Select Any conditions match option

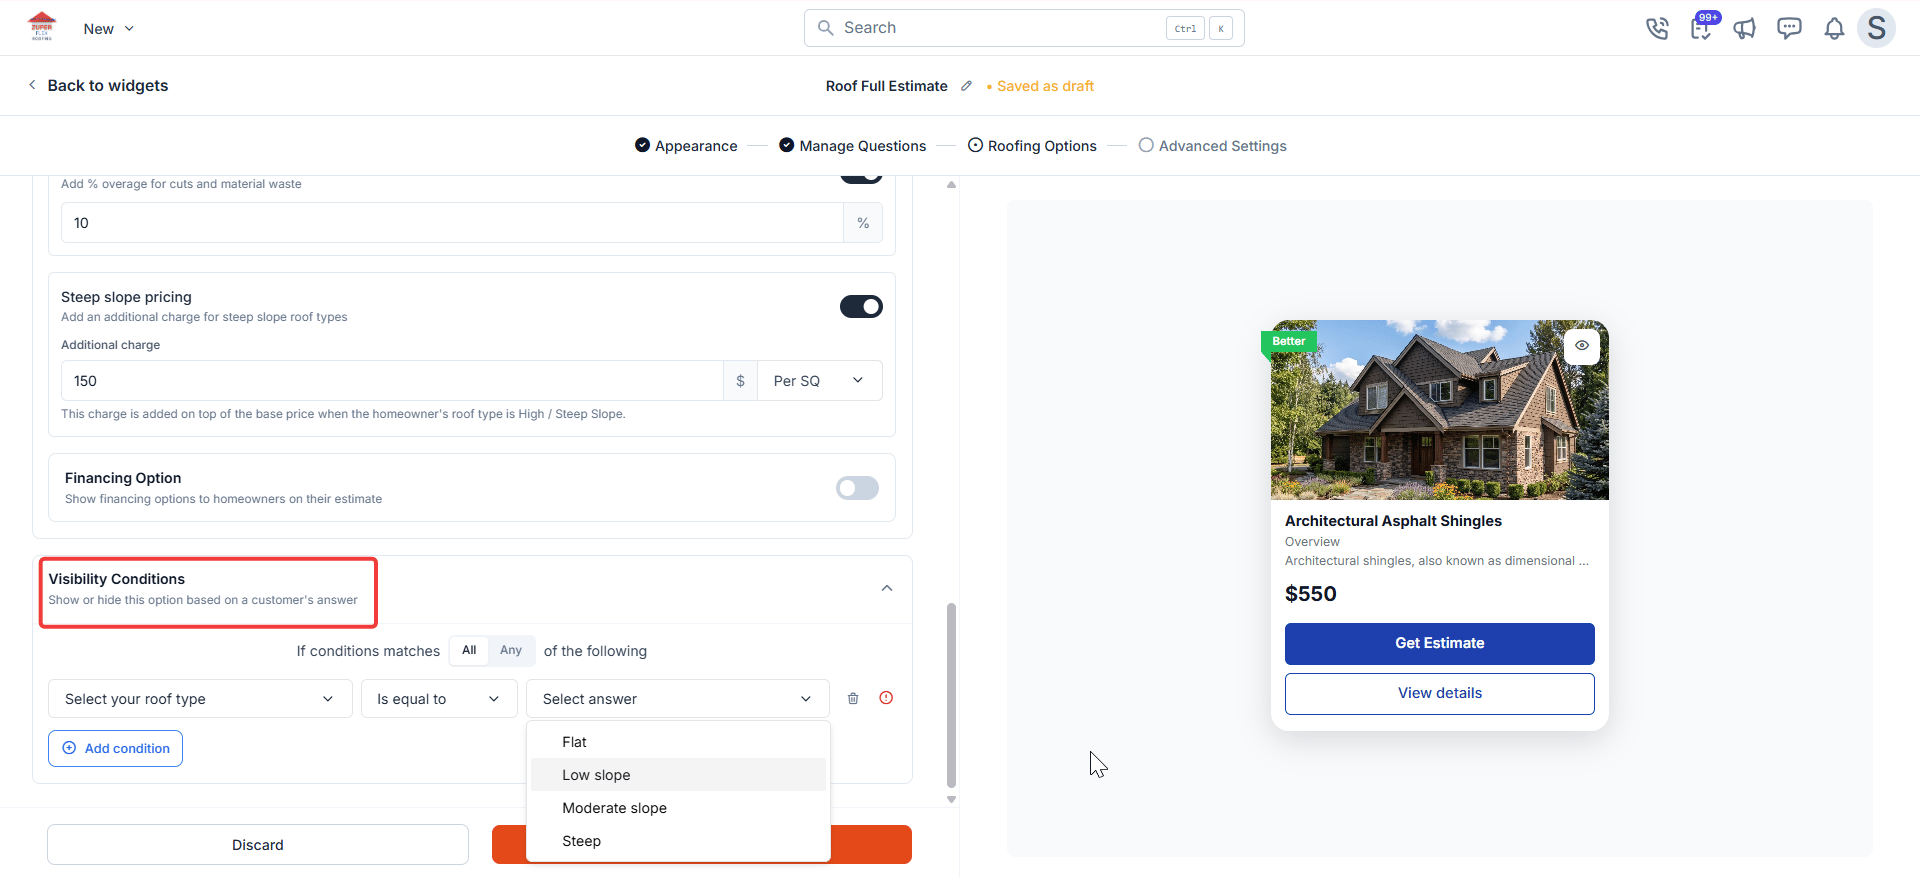[x=511, y=650]
